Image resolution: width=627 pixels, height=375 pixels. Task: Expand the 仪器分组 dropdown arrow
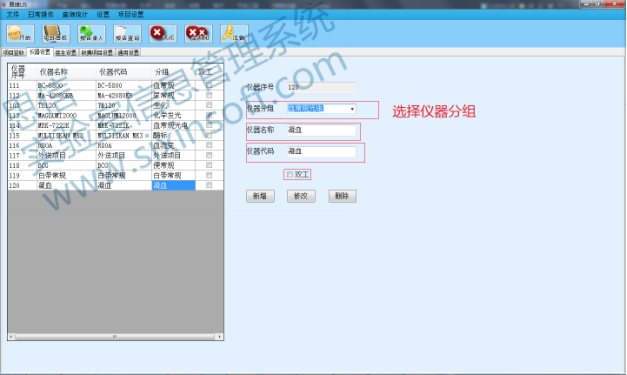pyautogui.click(x=352, y=109)
